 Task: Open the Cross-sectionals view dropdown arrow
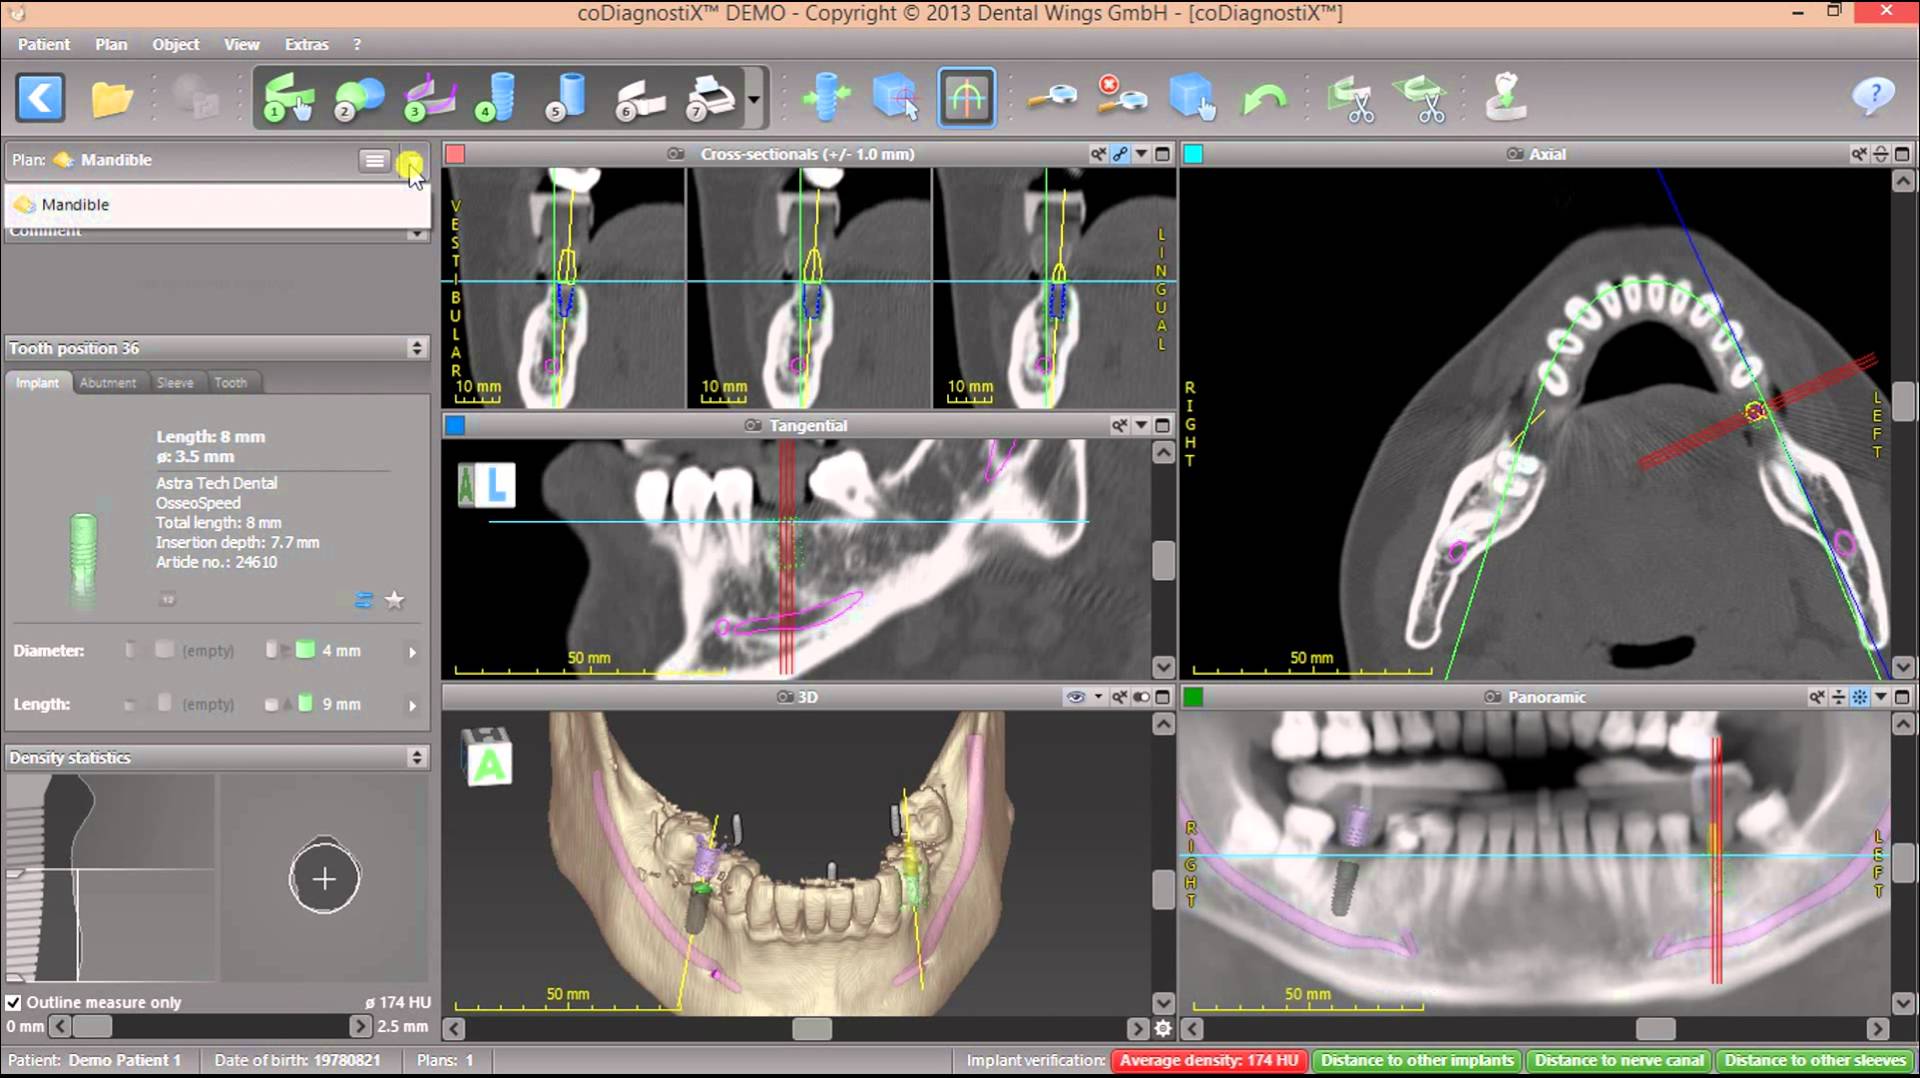pyautogui.click(x=1141, y=154)
